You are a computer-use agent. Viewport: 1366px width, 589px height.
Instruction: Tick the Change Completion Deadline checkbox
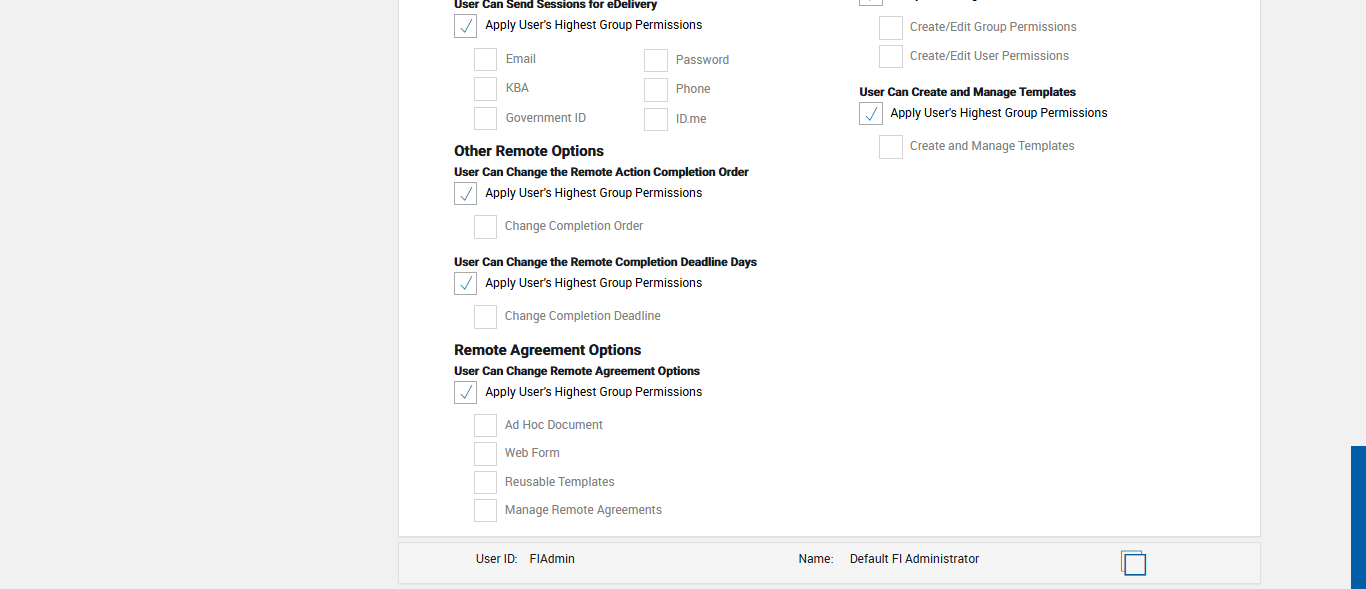(x=485, y=317)
